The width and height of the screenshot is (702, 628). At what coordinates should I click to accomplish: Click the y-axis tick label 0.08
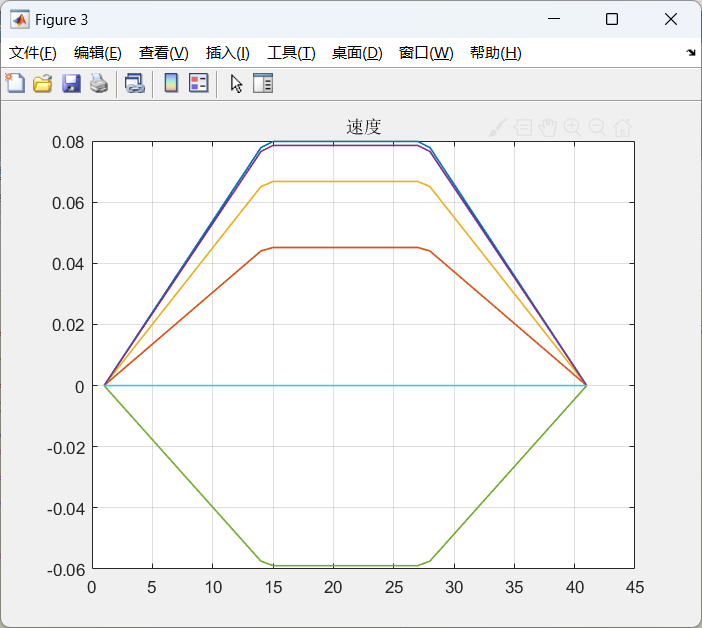68,142
